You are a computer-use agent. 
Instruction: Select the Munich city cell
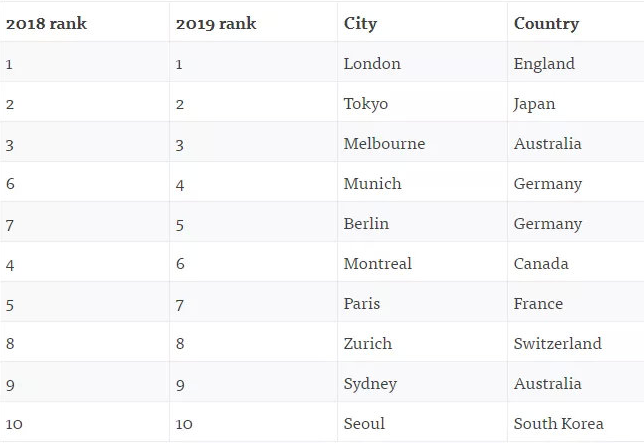372,184
